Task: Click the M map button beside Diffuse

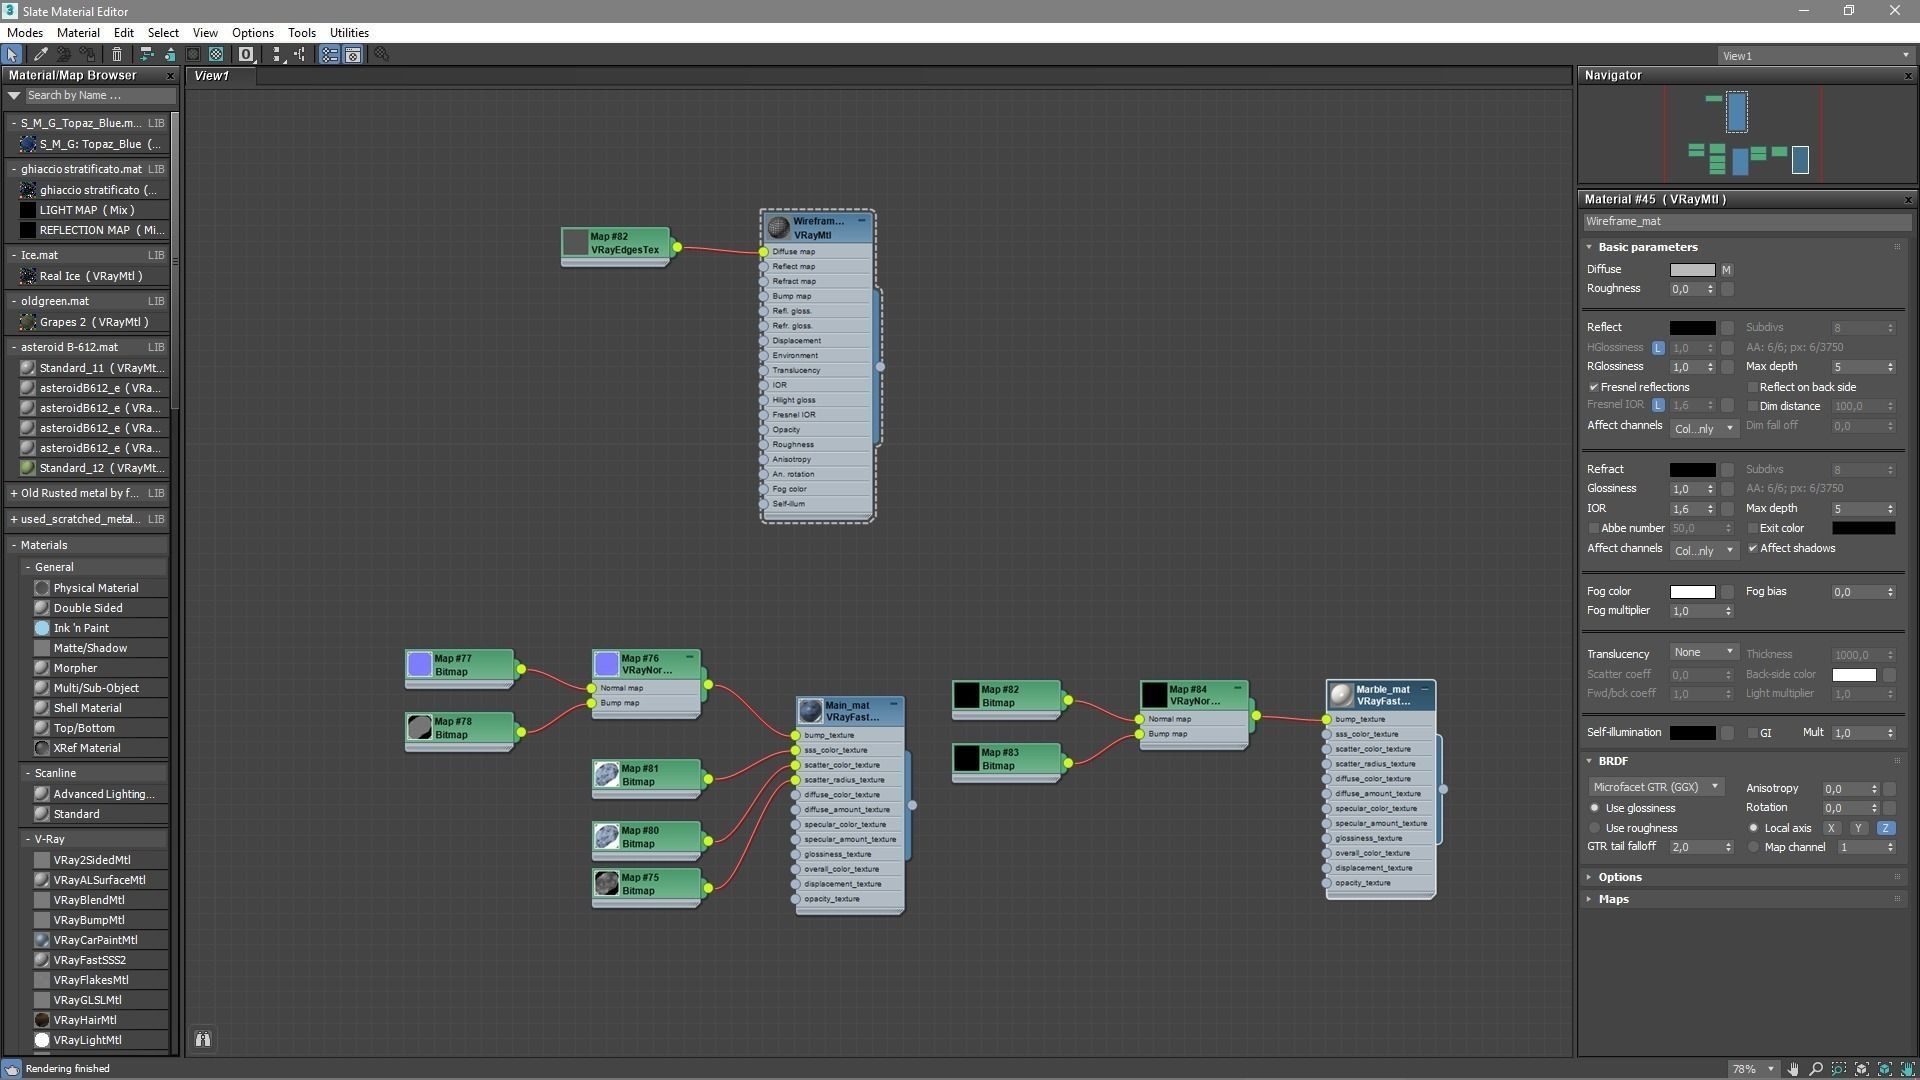Action: click(x=1726, y=270)
